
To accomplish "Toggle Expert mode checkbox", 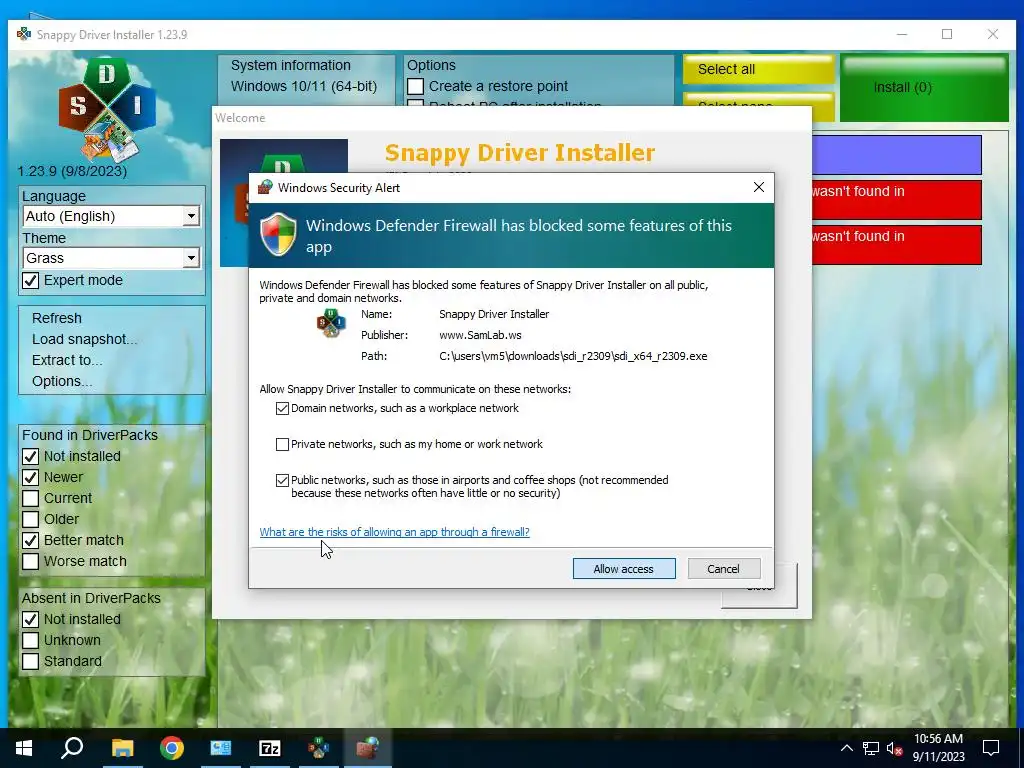I will tap(30, 281).
